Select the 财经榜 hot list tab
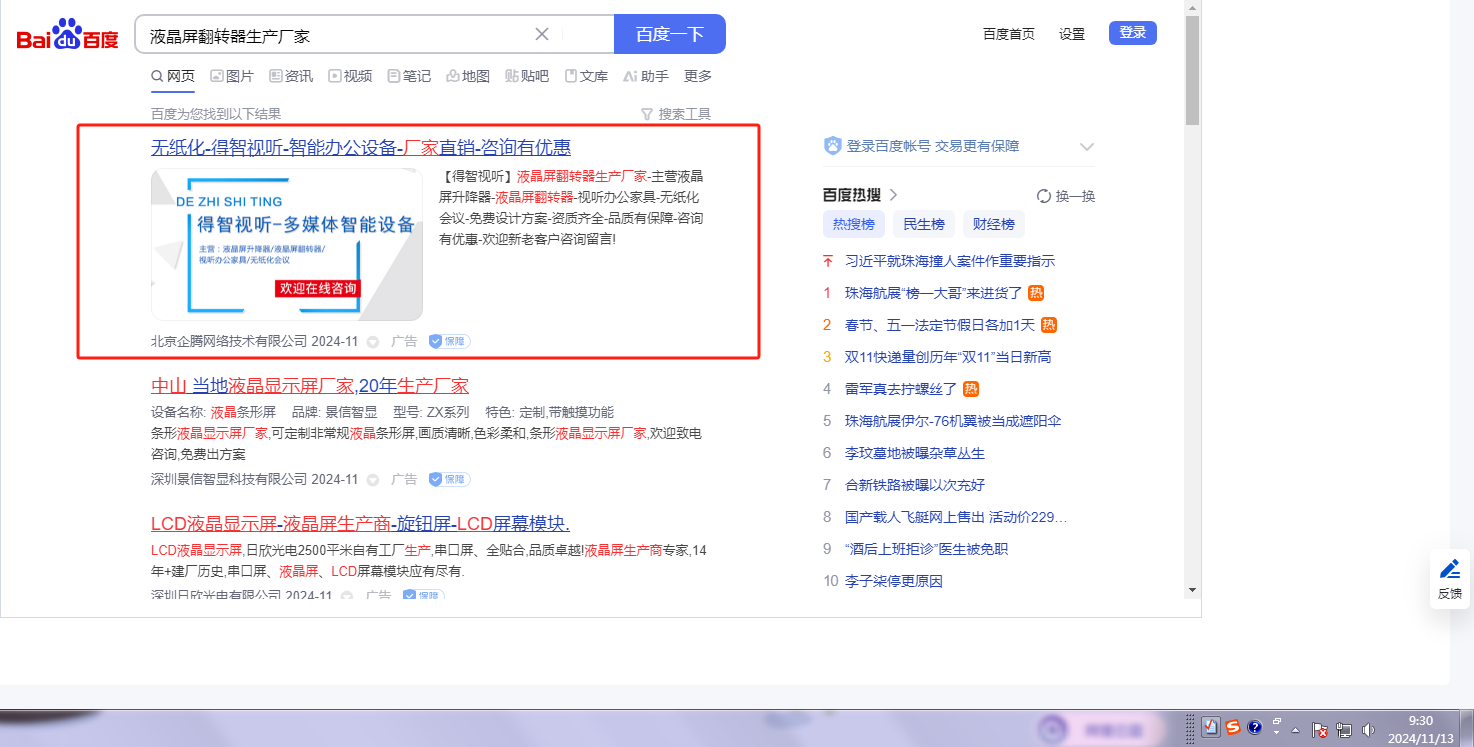Image resolution: width=1474 pixels, height=747 pixels. point(994,224)
